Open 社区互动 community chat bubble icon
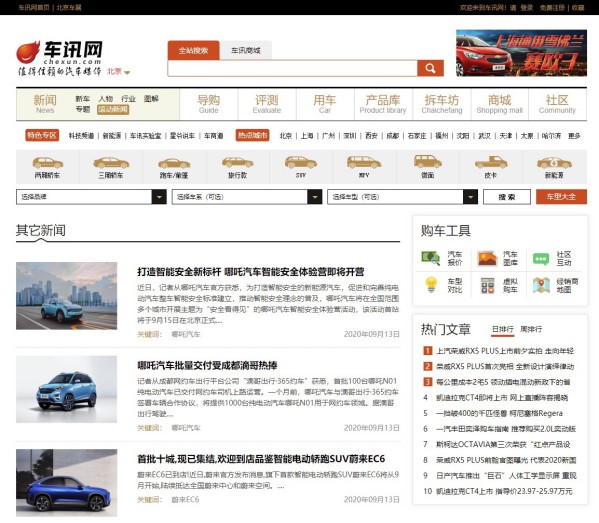 [x=541, y=259]
